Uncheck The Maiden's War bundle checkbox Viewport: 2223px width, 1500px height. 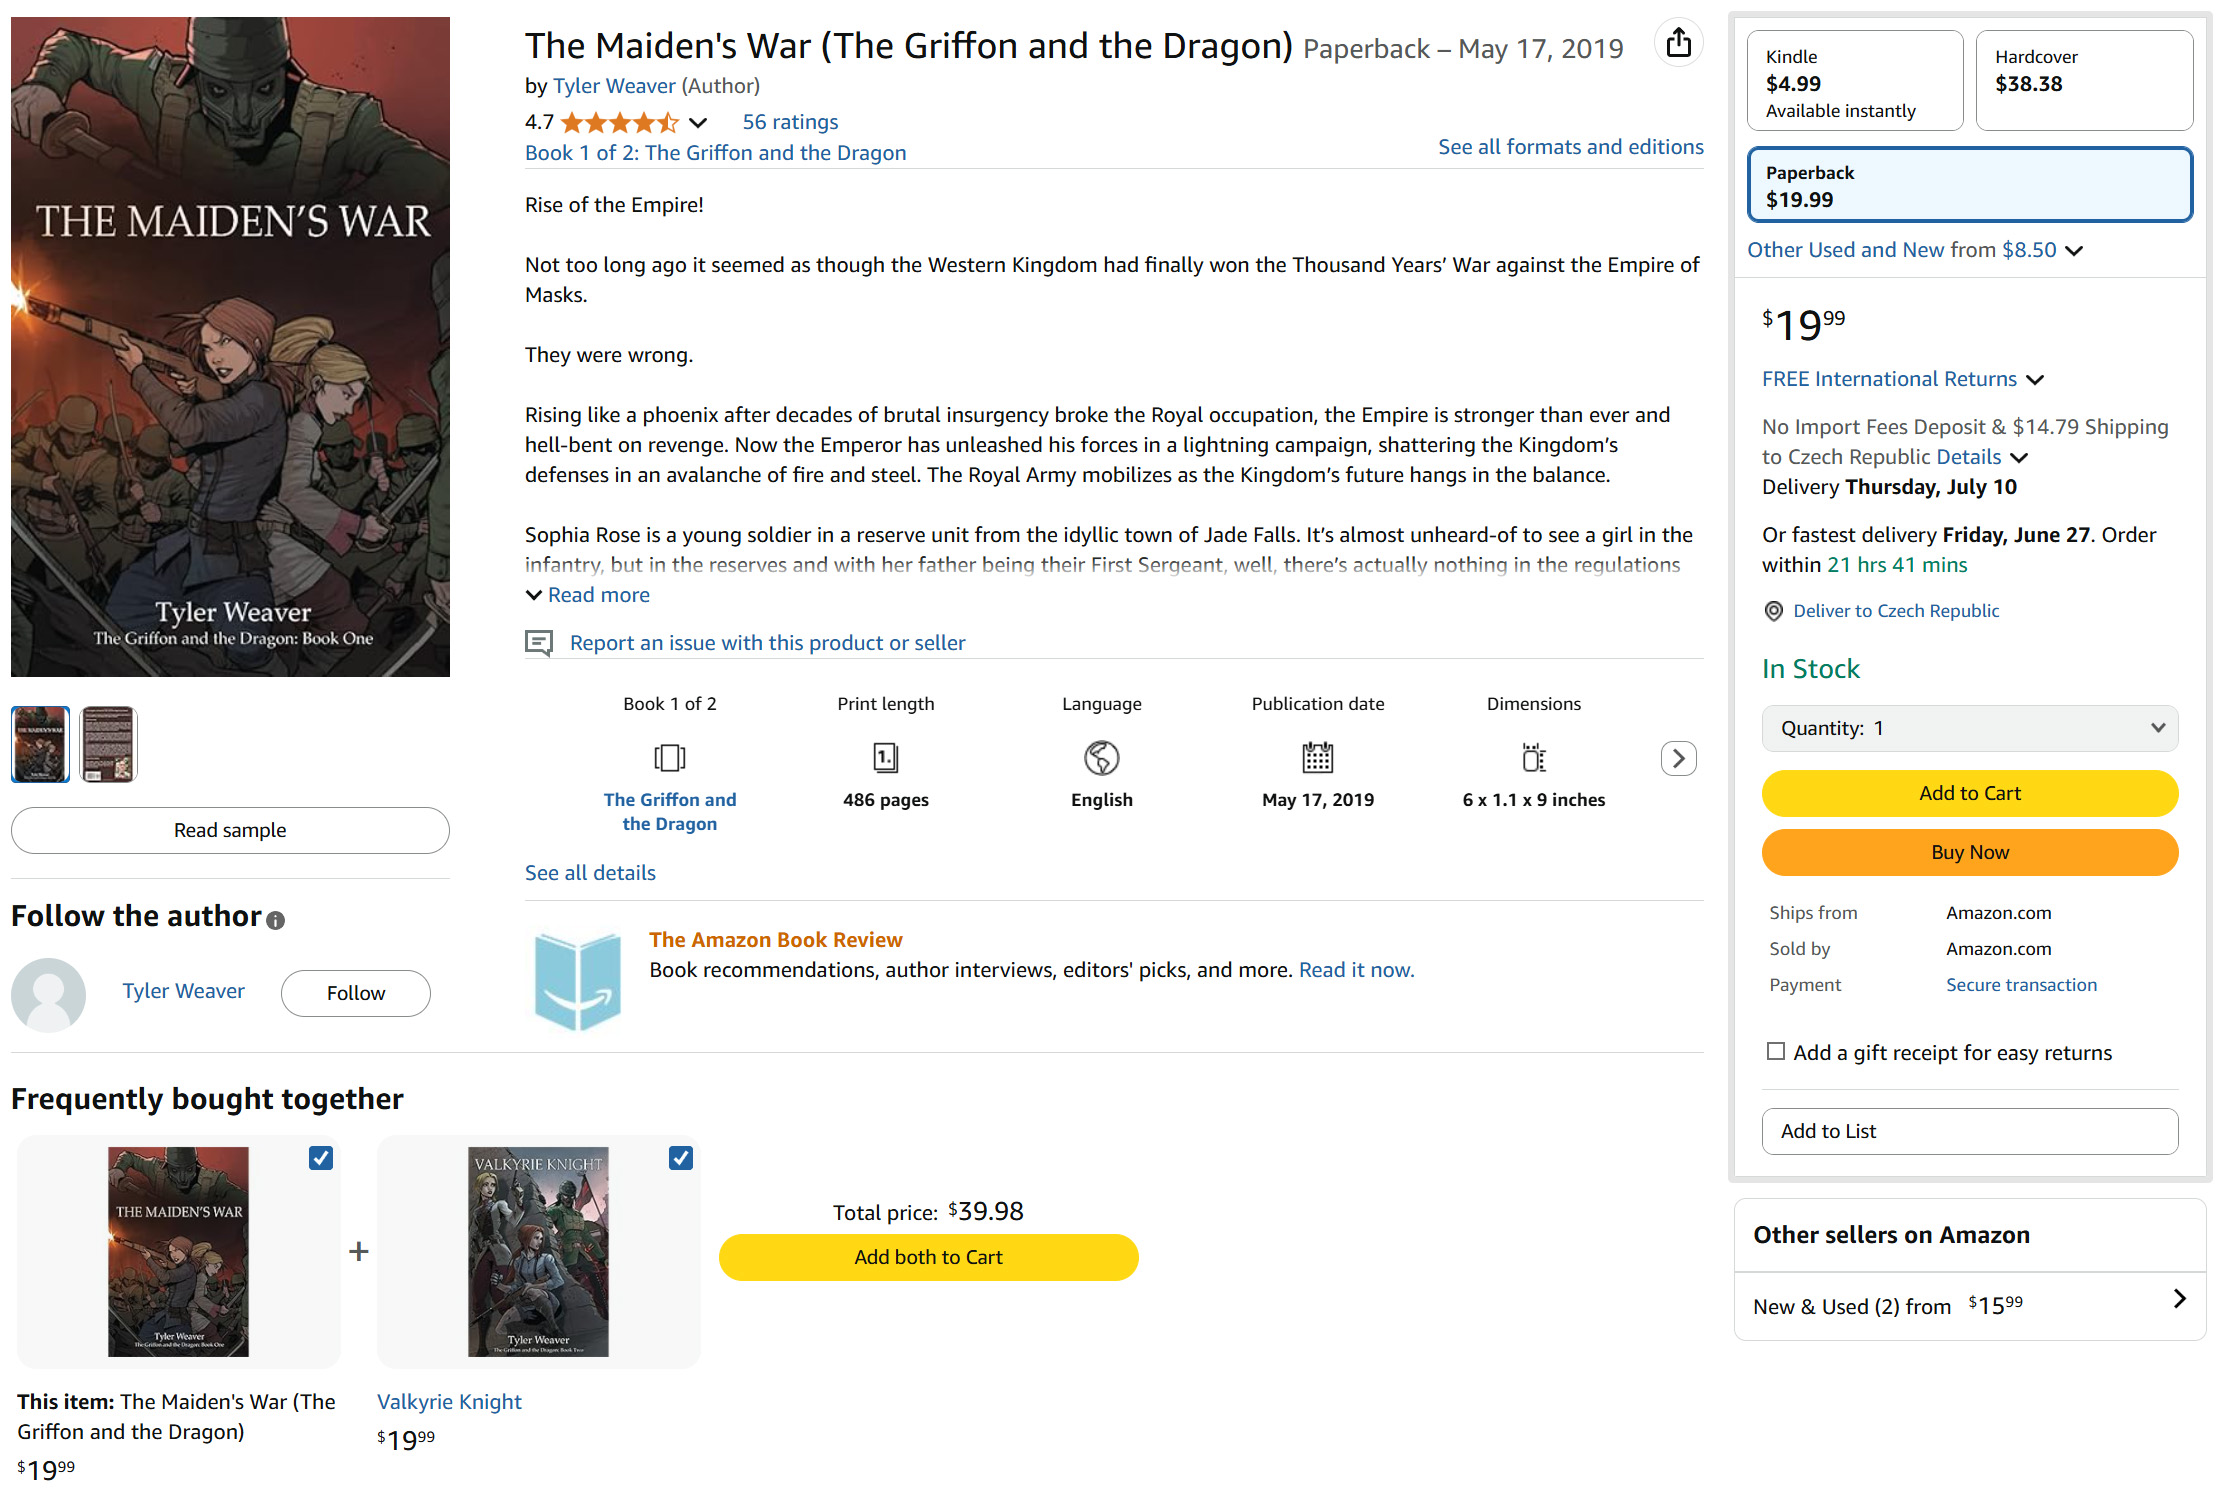click(321, 1158)
